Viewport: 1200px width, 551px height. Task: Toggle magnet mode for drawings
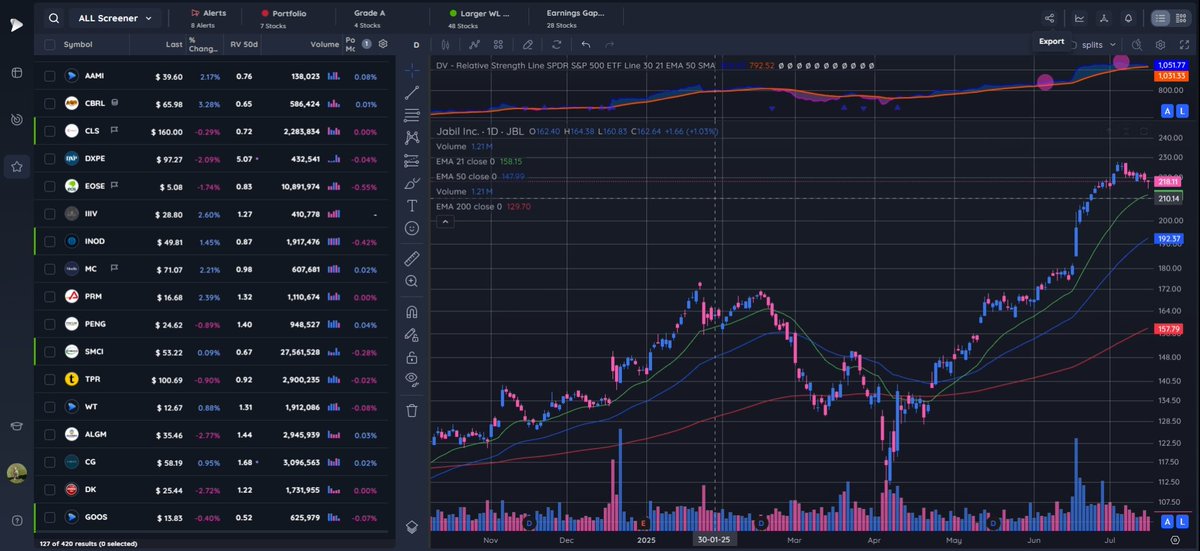pyautogui.click(x=412, y=310)
